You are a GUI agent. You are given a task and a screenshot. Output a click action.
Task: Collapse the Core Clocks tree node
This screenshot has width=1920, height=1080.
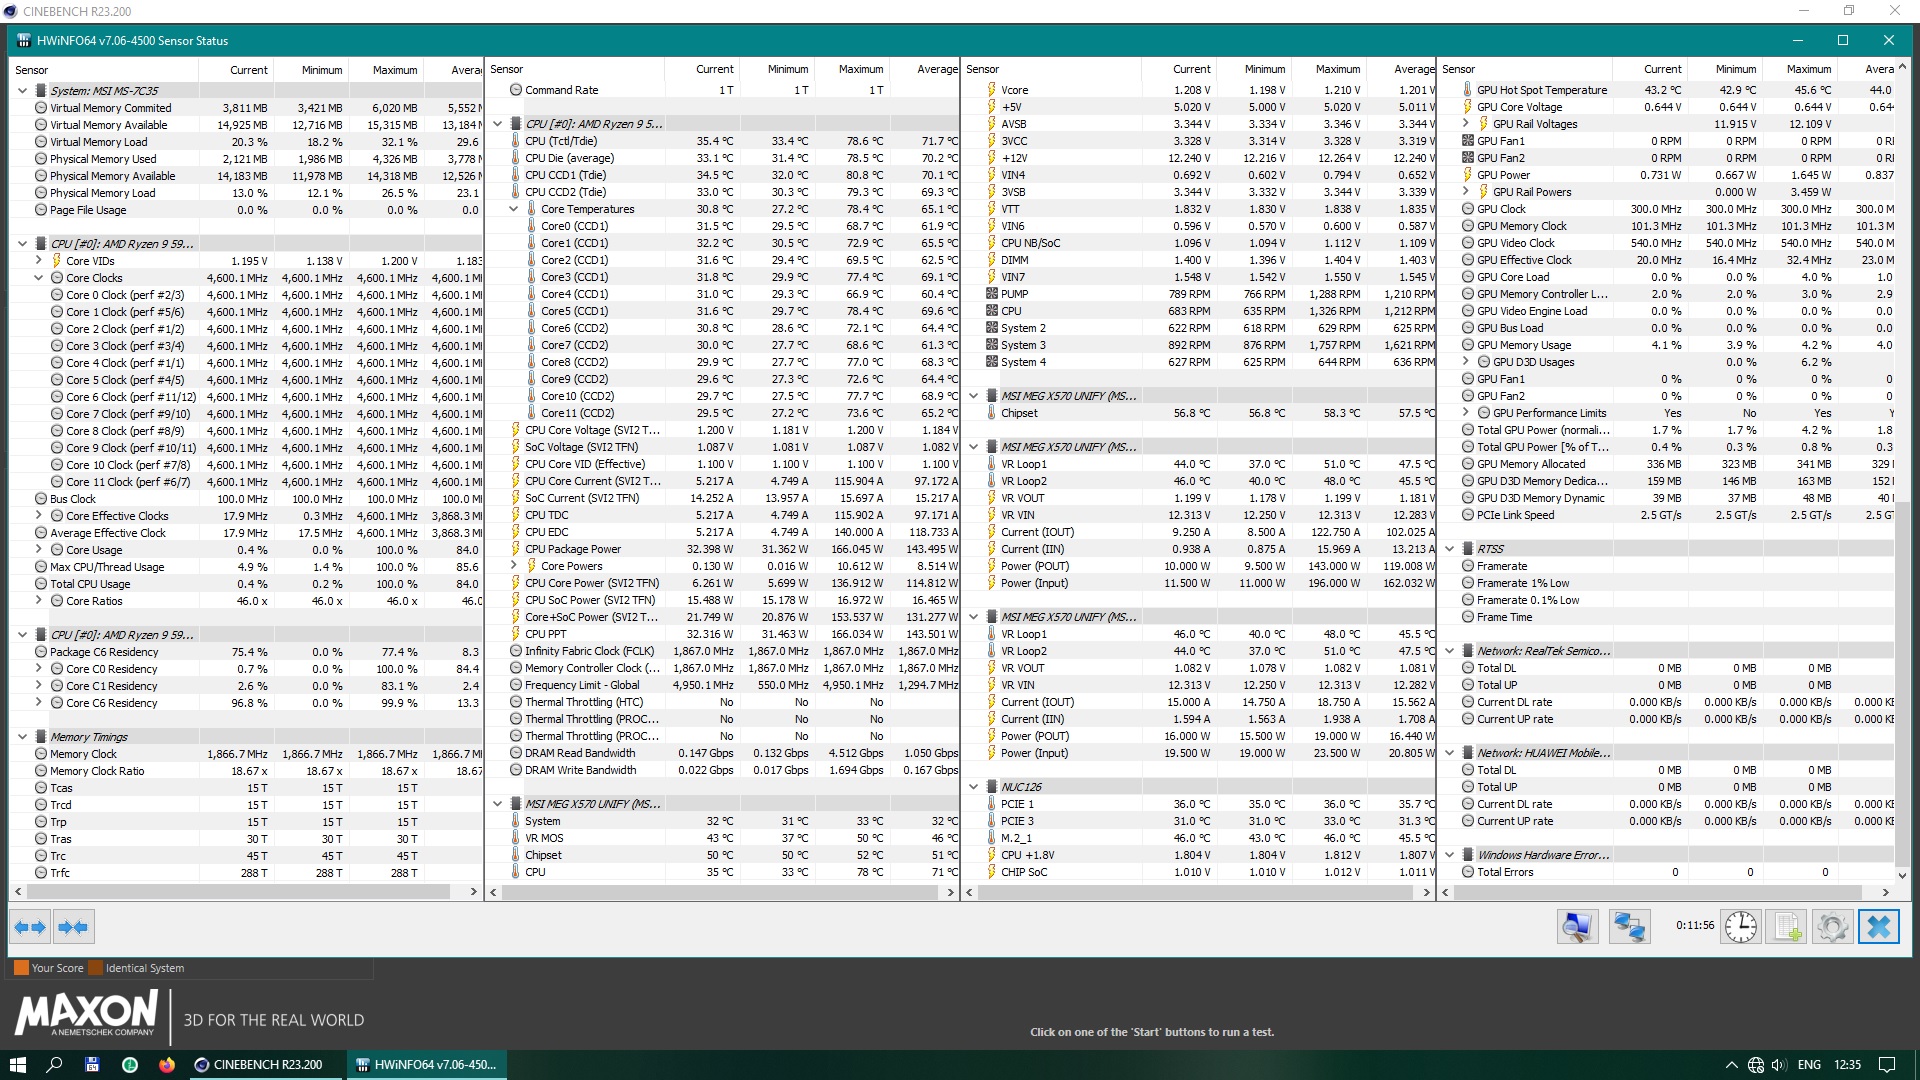(39, 278)
